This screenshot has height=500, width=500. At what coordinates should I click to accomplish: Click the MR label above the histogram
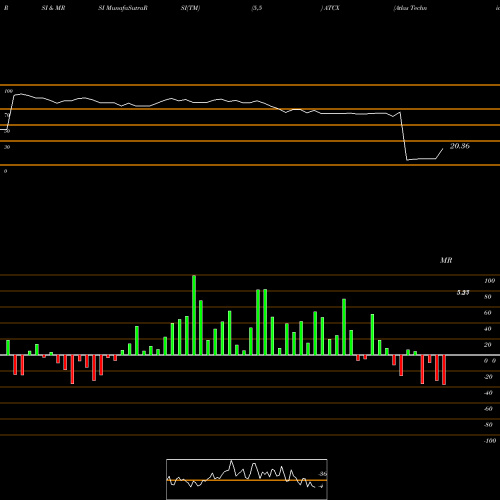[446, 260]
